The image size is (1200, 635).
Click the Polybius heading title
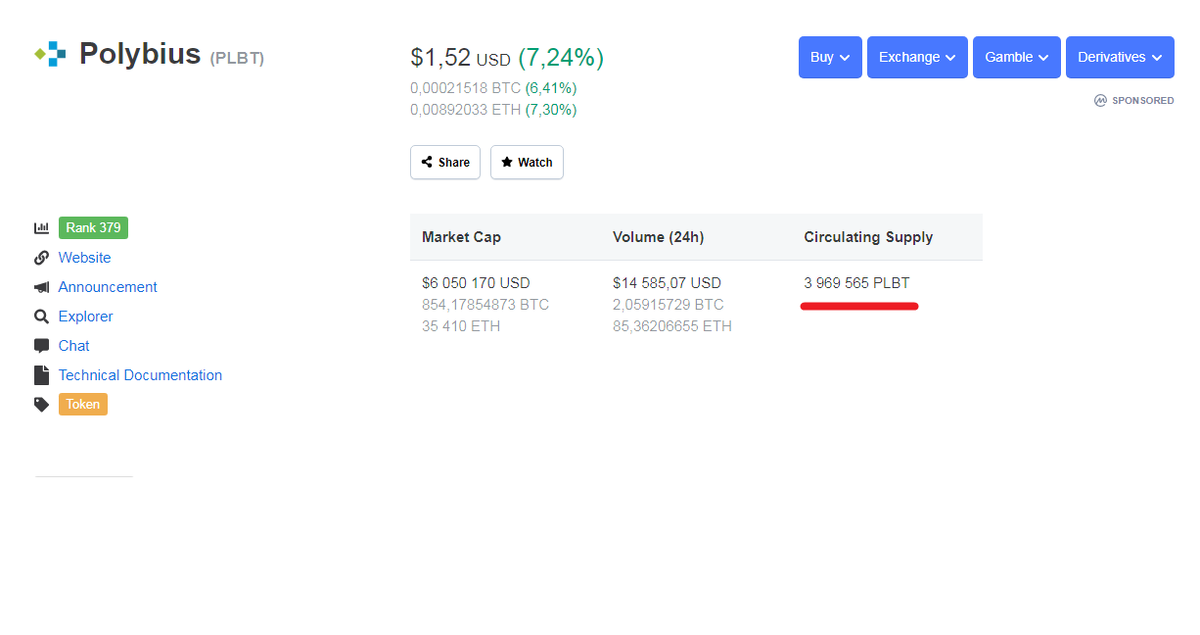pos(140,54)
